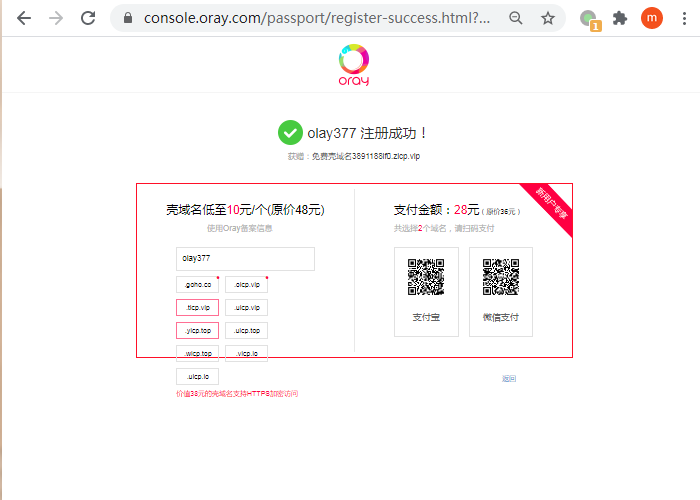Click the '共选择2个域名，请扫码支付' text
Image resolution: width=700 pixels, height=500 pixels.
tap(444, 229)
